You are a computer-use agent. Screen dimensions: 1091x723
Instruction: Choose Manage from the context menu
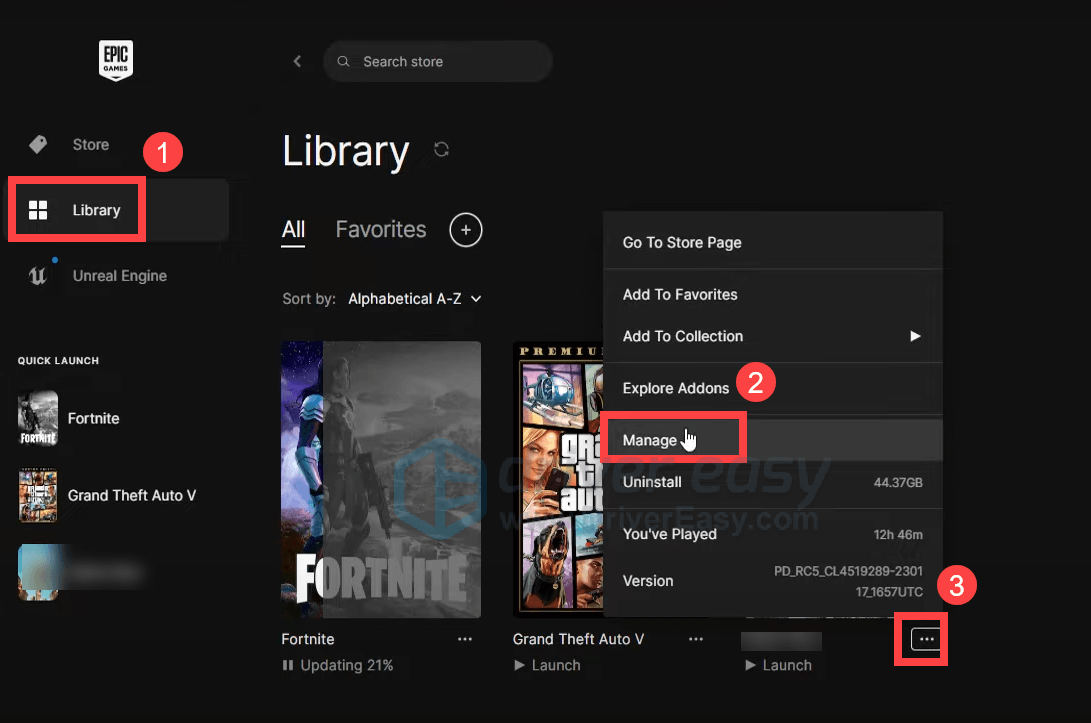tap(650, 440)
